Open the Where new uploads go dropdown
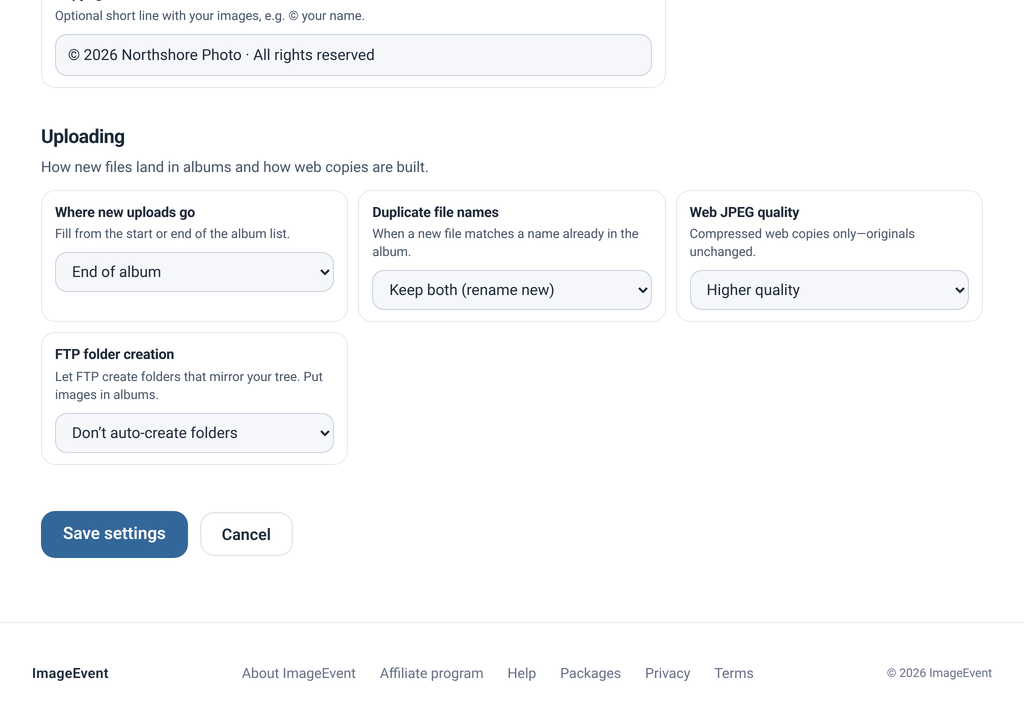The height and width of the screenshot is (720, 1024). coord(195,272)
